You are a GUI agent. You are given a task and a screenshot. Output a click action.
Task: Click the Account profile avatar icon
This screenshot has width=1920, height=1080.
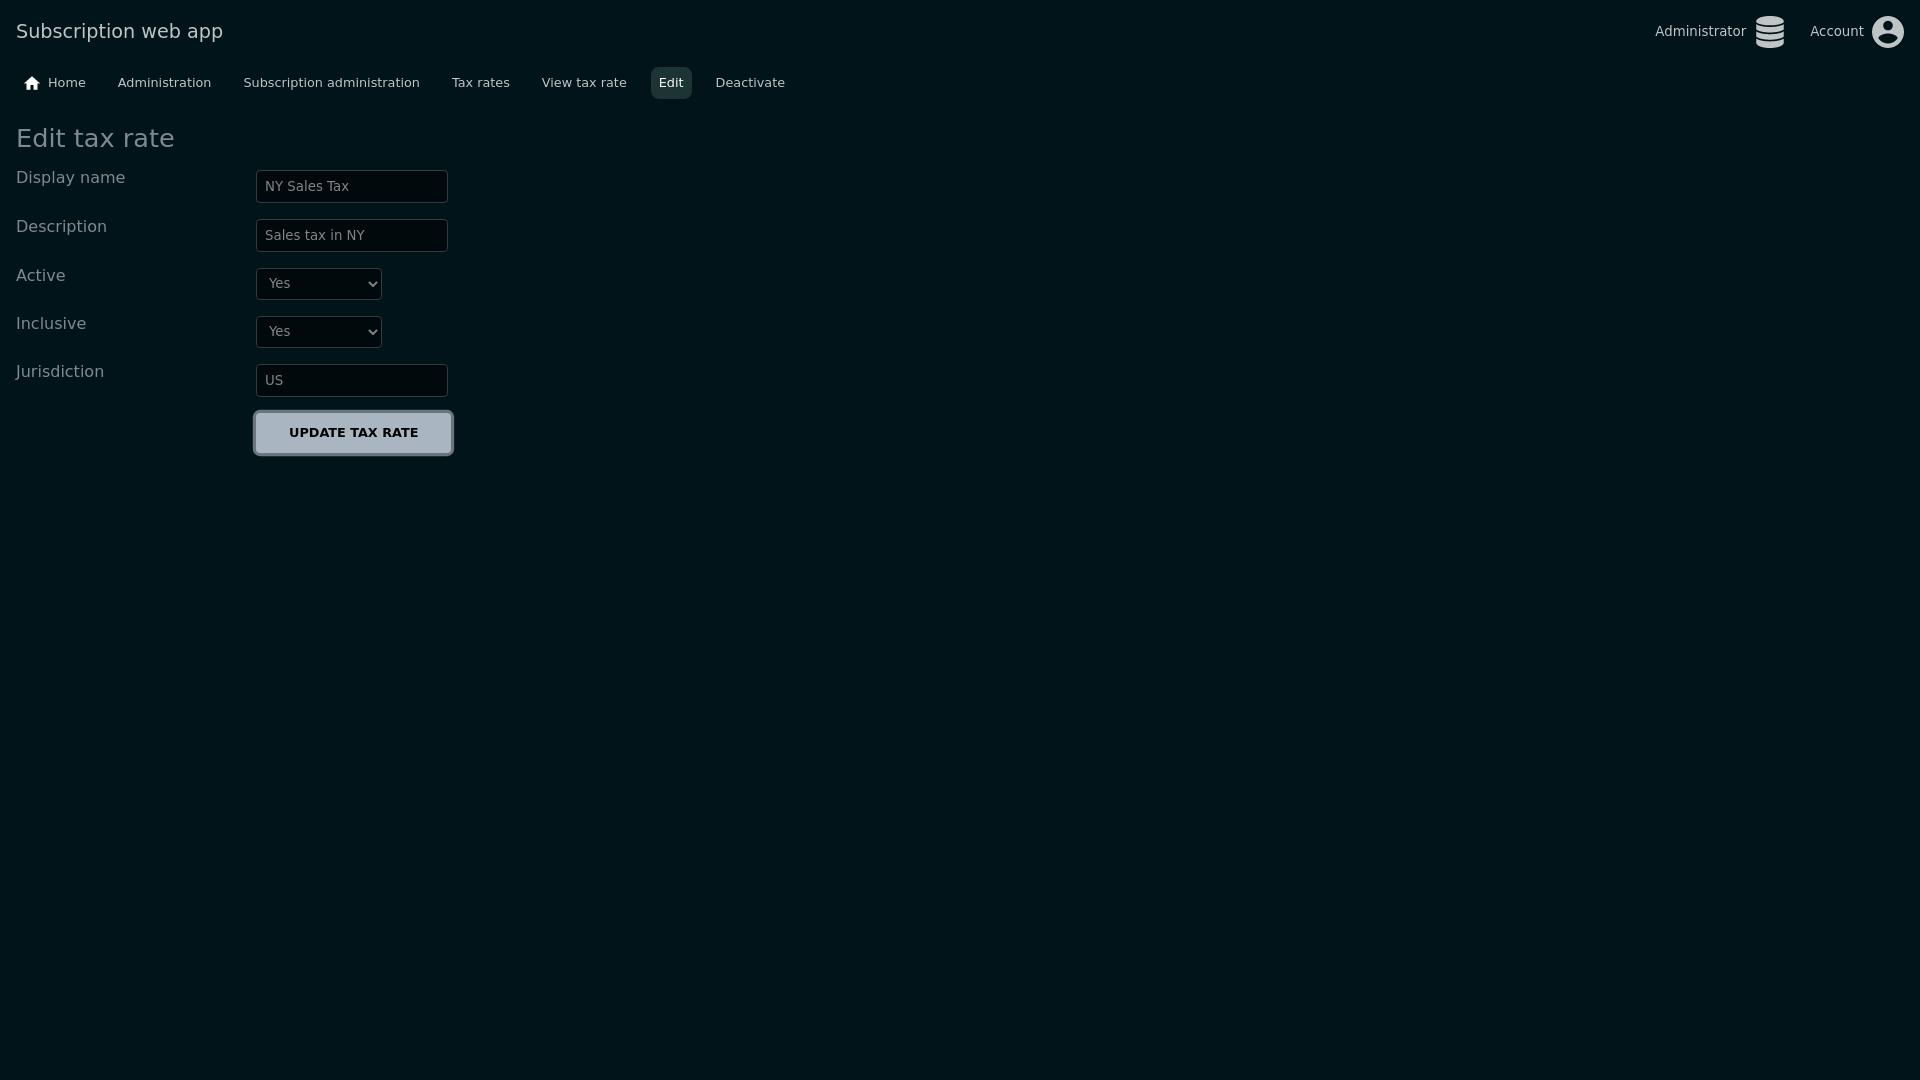tap(1887, 32)
